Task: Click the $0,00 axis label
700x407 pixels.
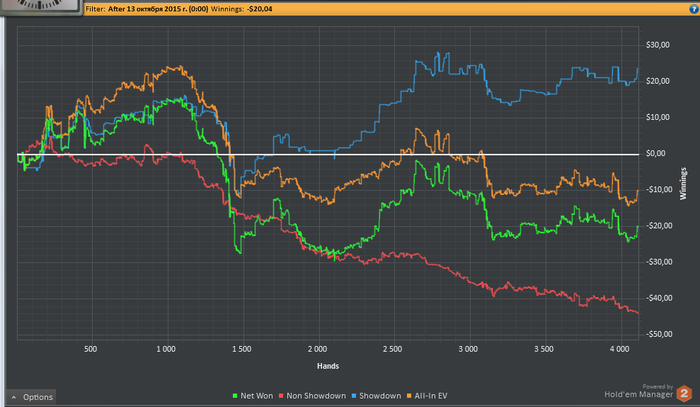Action: [x=655, y=153]
